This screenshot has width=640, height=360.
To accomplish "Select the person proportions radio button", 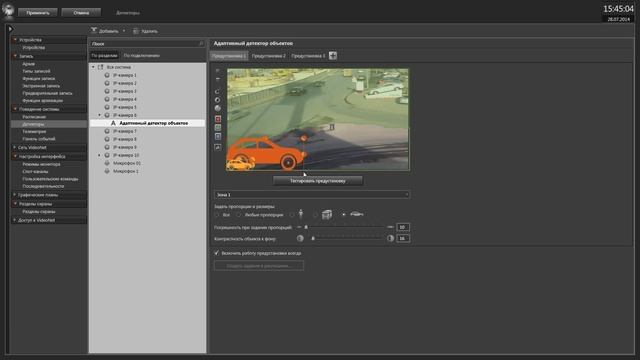I will click(291, 215).
